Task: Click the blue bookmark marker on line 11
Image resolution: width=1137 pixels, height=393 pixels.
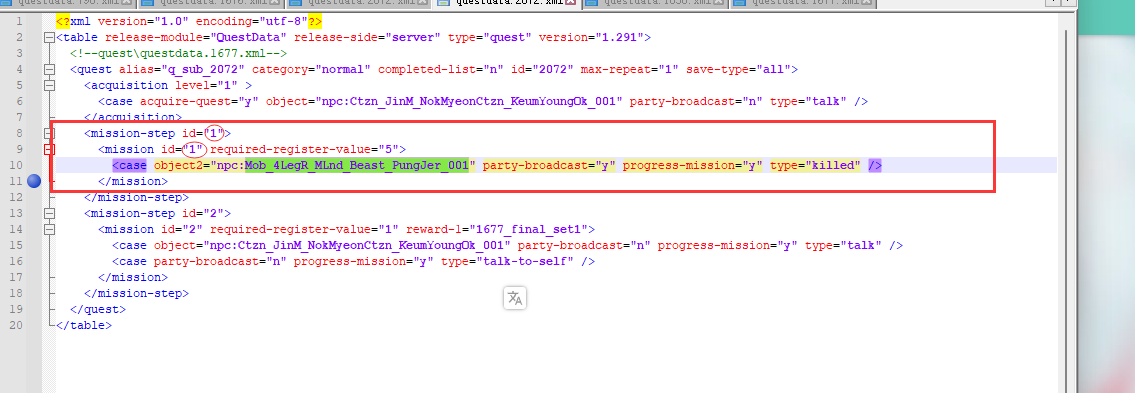Action: click(x=34, y=181)
